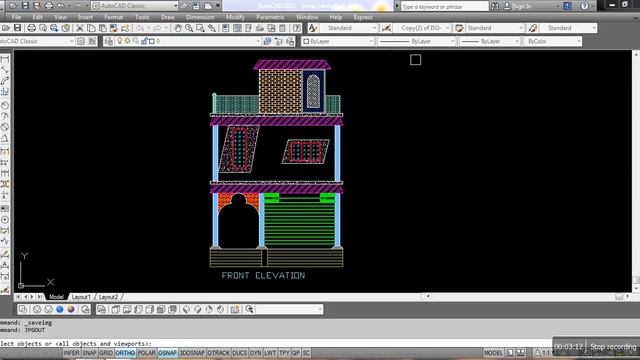The height and width of the screenshot is (360, 640).
Task: Toggle GRID display in status bar
Action: (x=106, y=353)
